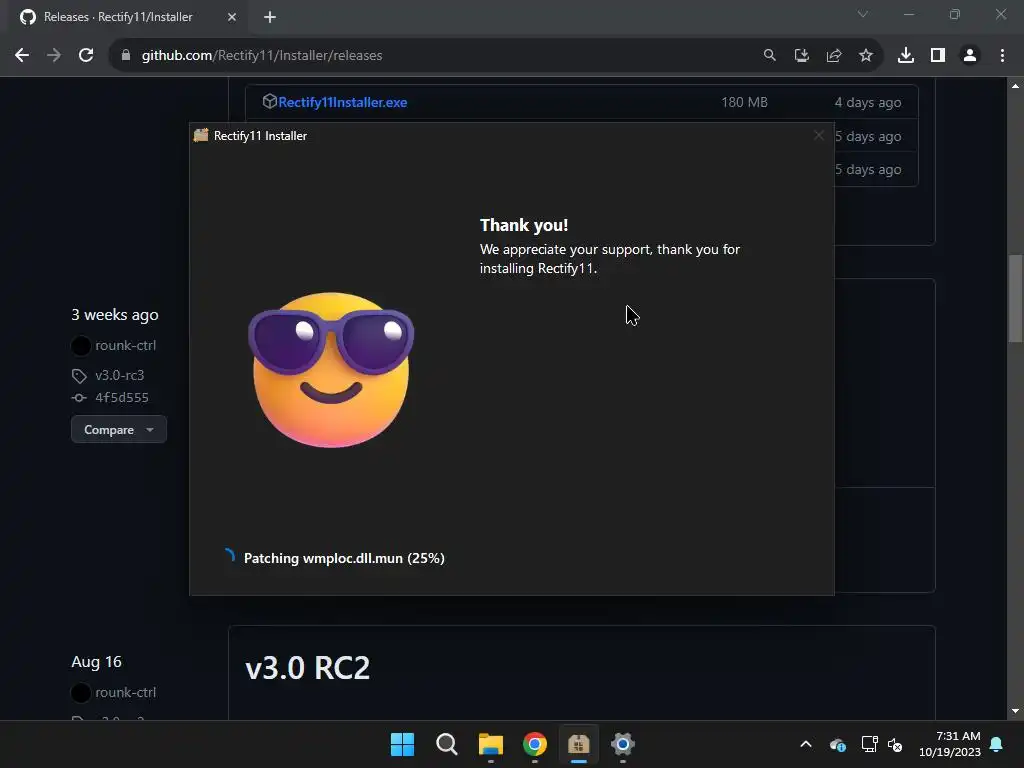Click scrollbar down arrow
The height and width of the screenshot is (768, 1024).
1015,711
